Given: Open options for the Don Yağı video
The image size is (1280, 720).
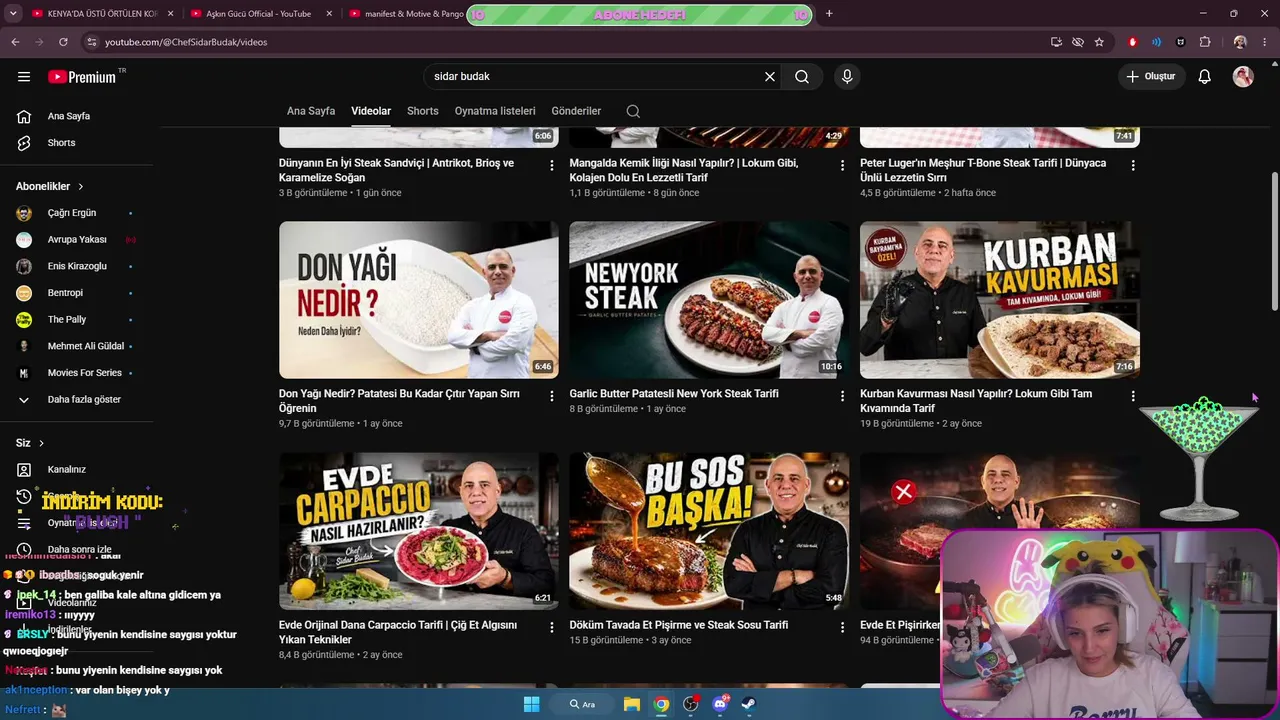Looking at the screenshot, I should tap(552, 397).
